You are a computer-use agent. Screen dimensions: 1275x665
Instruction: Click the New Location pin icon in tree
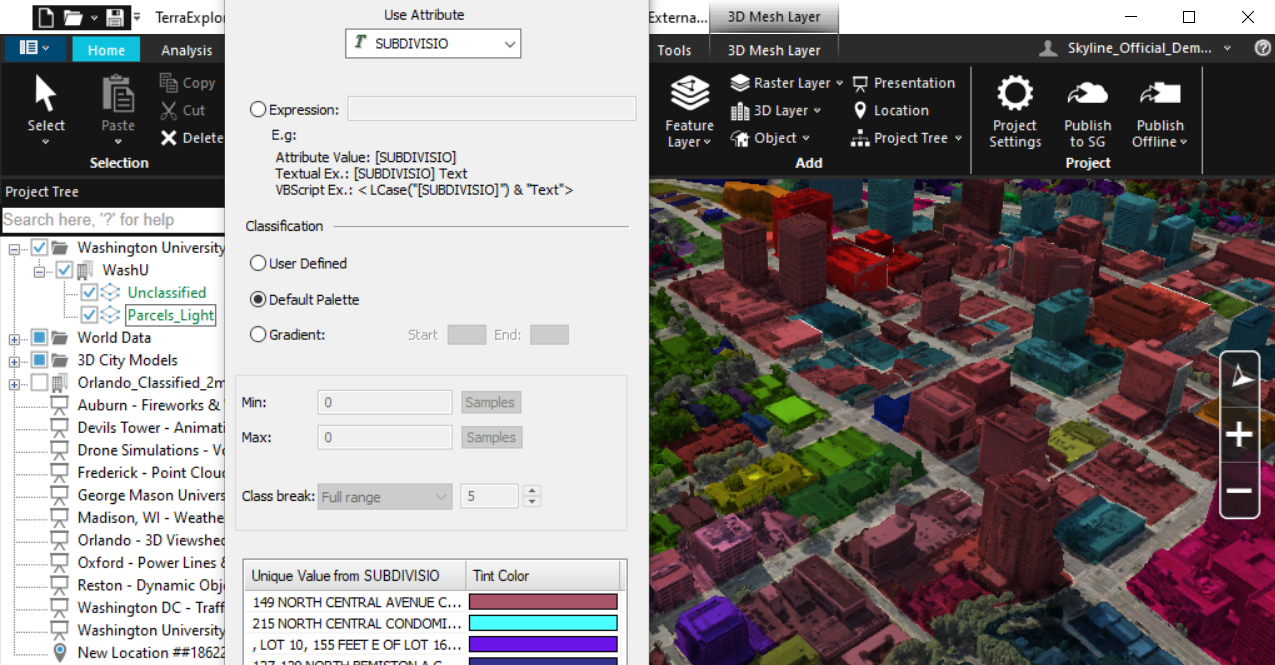(x=59, y=652)
